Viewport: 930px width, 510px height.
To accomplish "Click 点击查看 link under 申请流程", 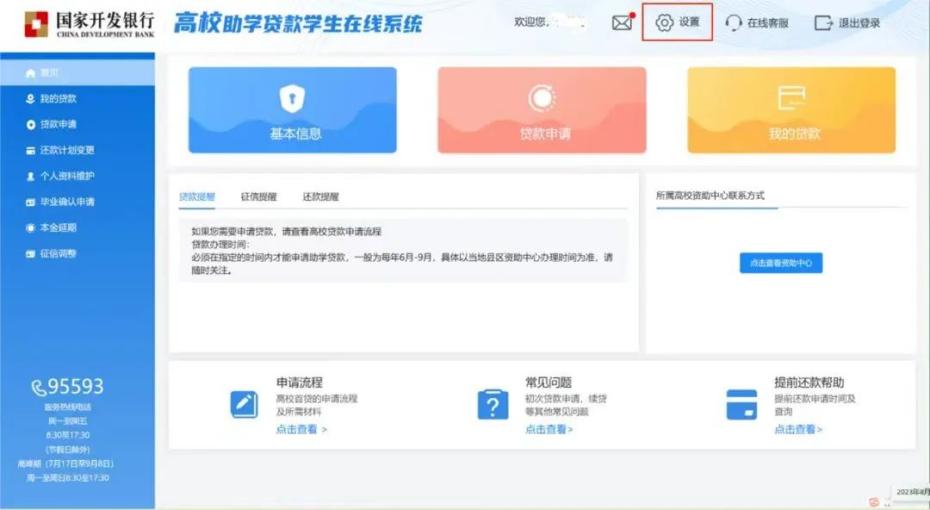I will [301, 430].
